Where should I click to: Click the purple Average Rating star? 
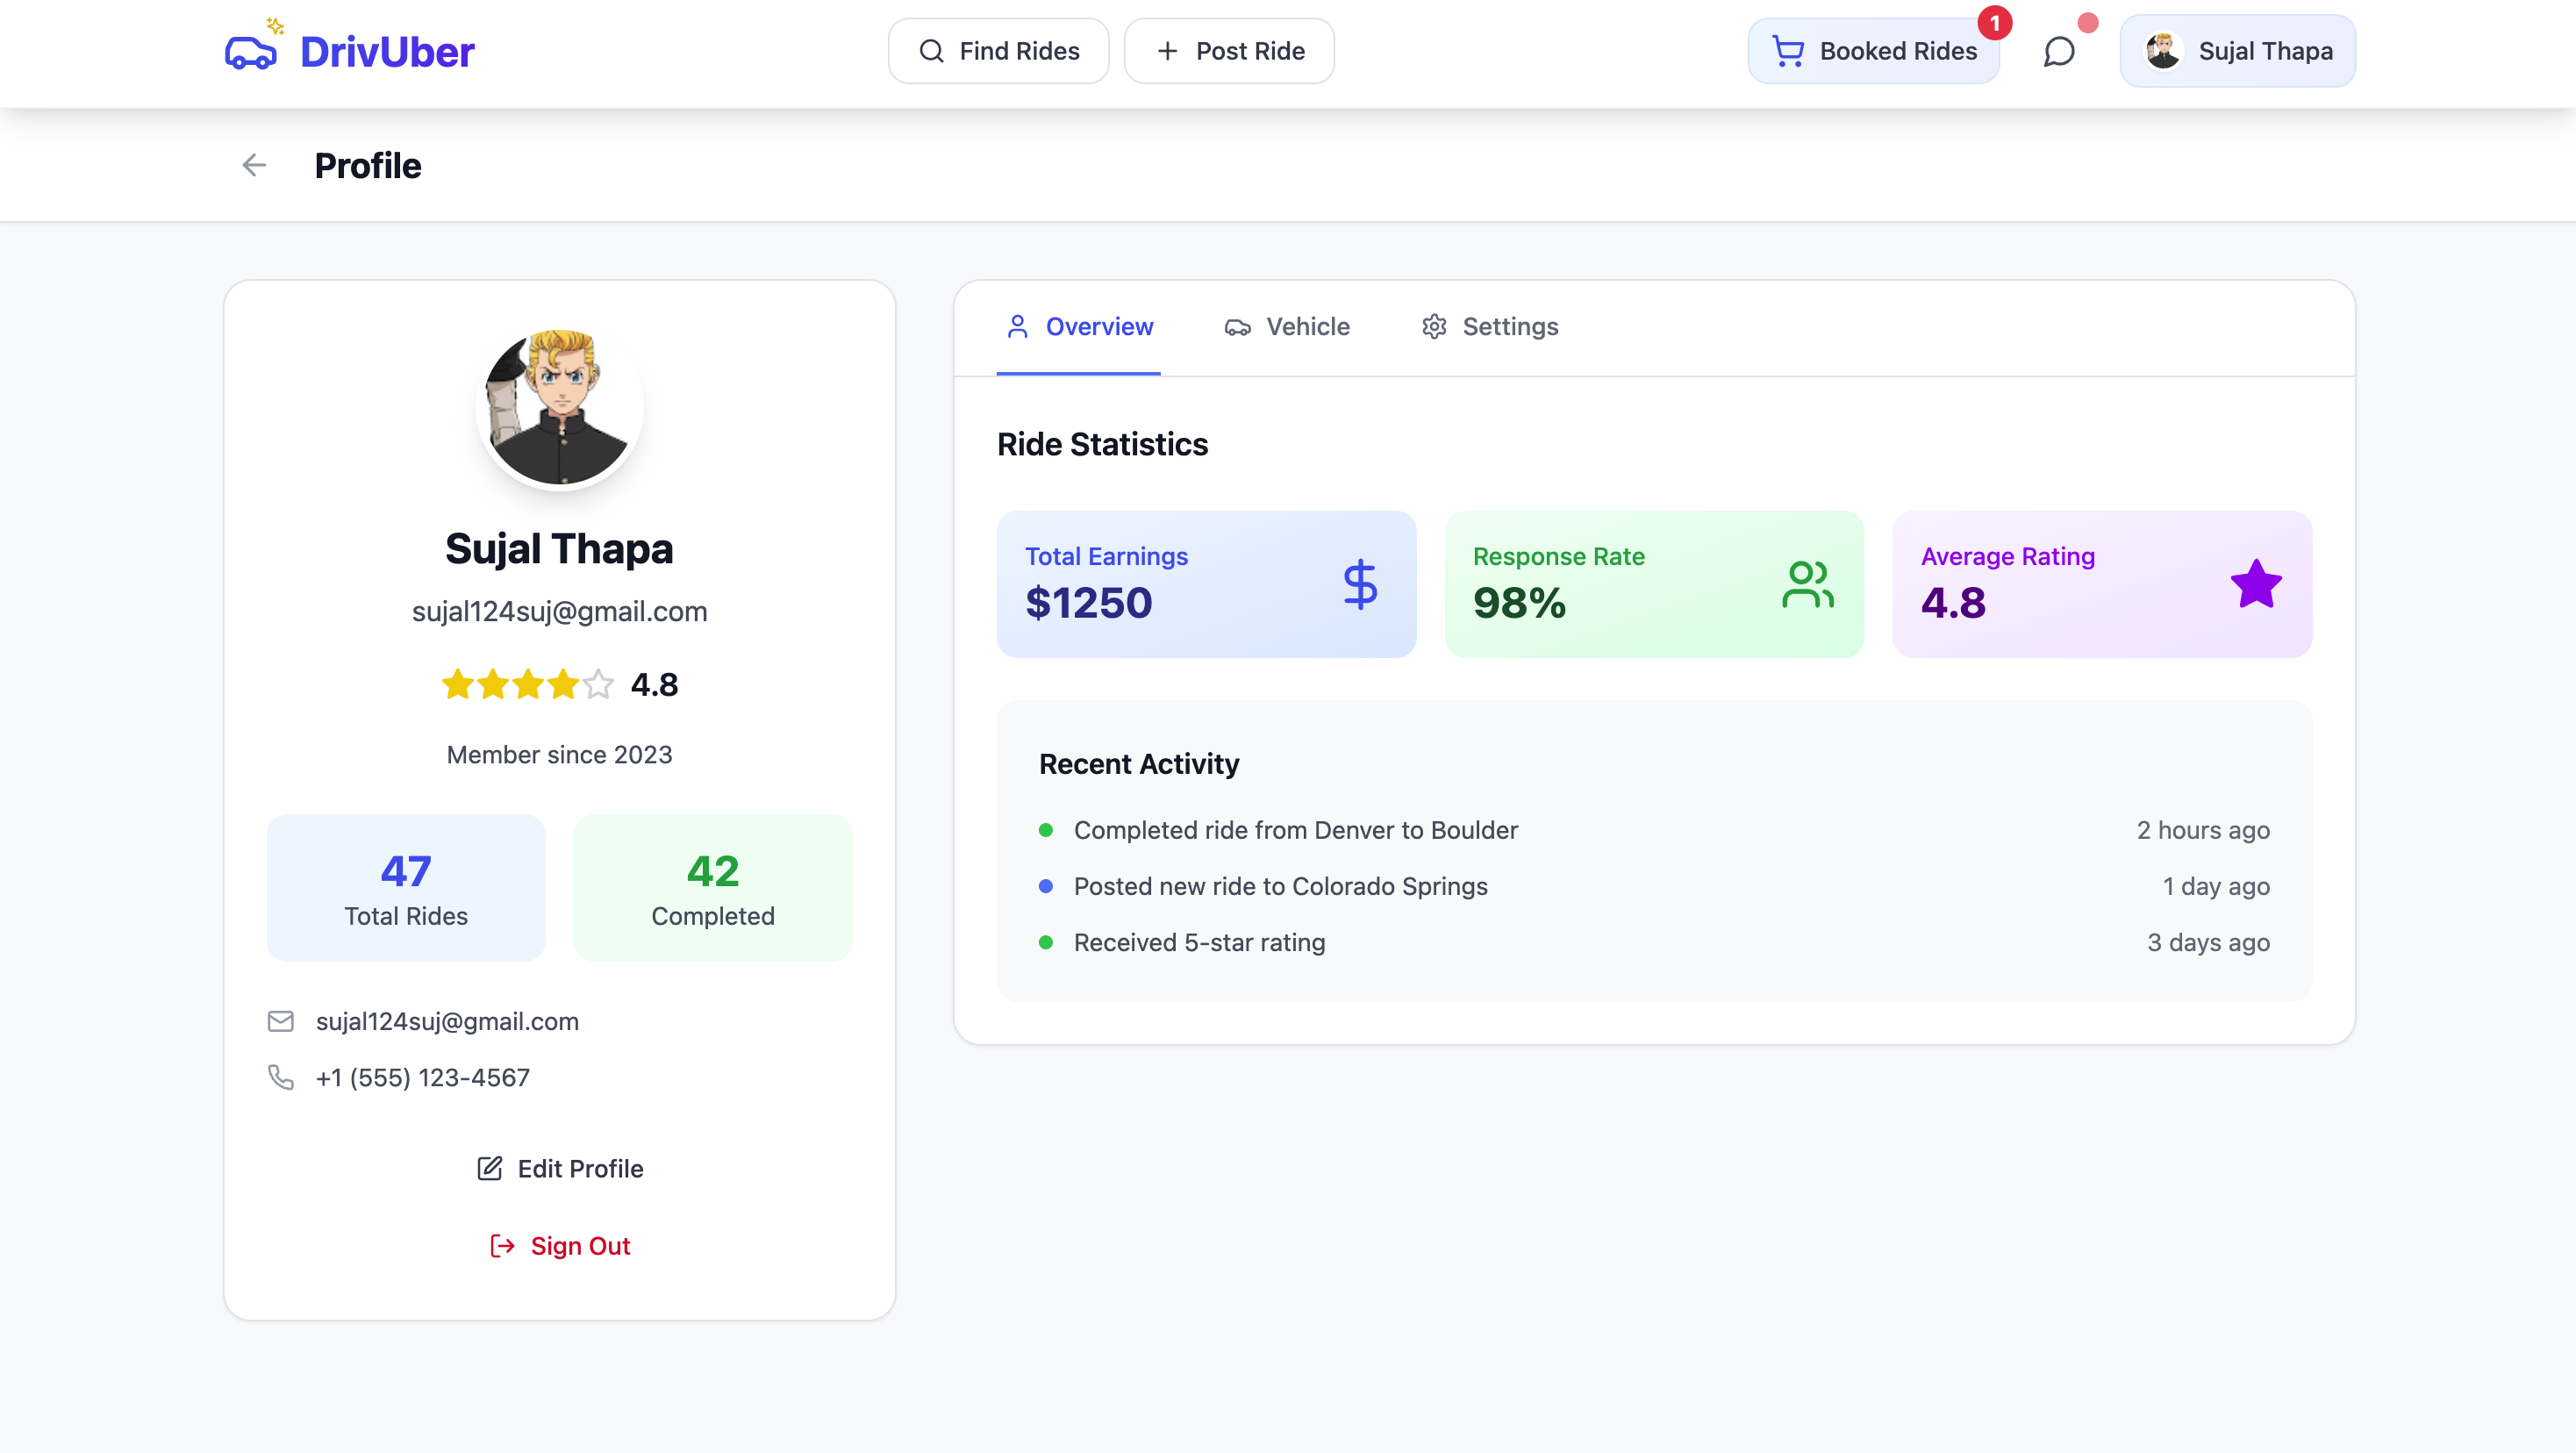pos(2255,584)
